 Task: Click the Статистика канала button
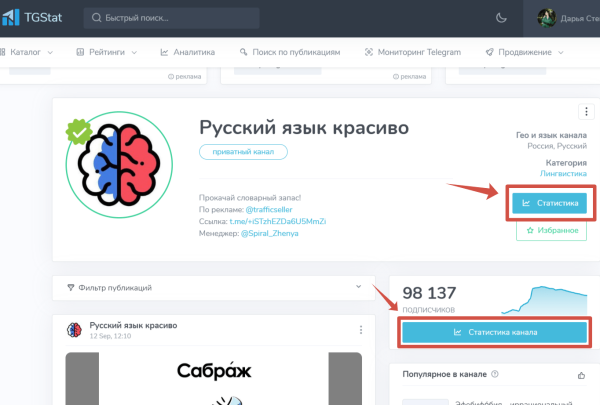click(x=494, y=332)
